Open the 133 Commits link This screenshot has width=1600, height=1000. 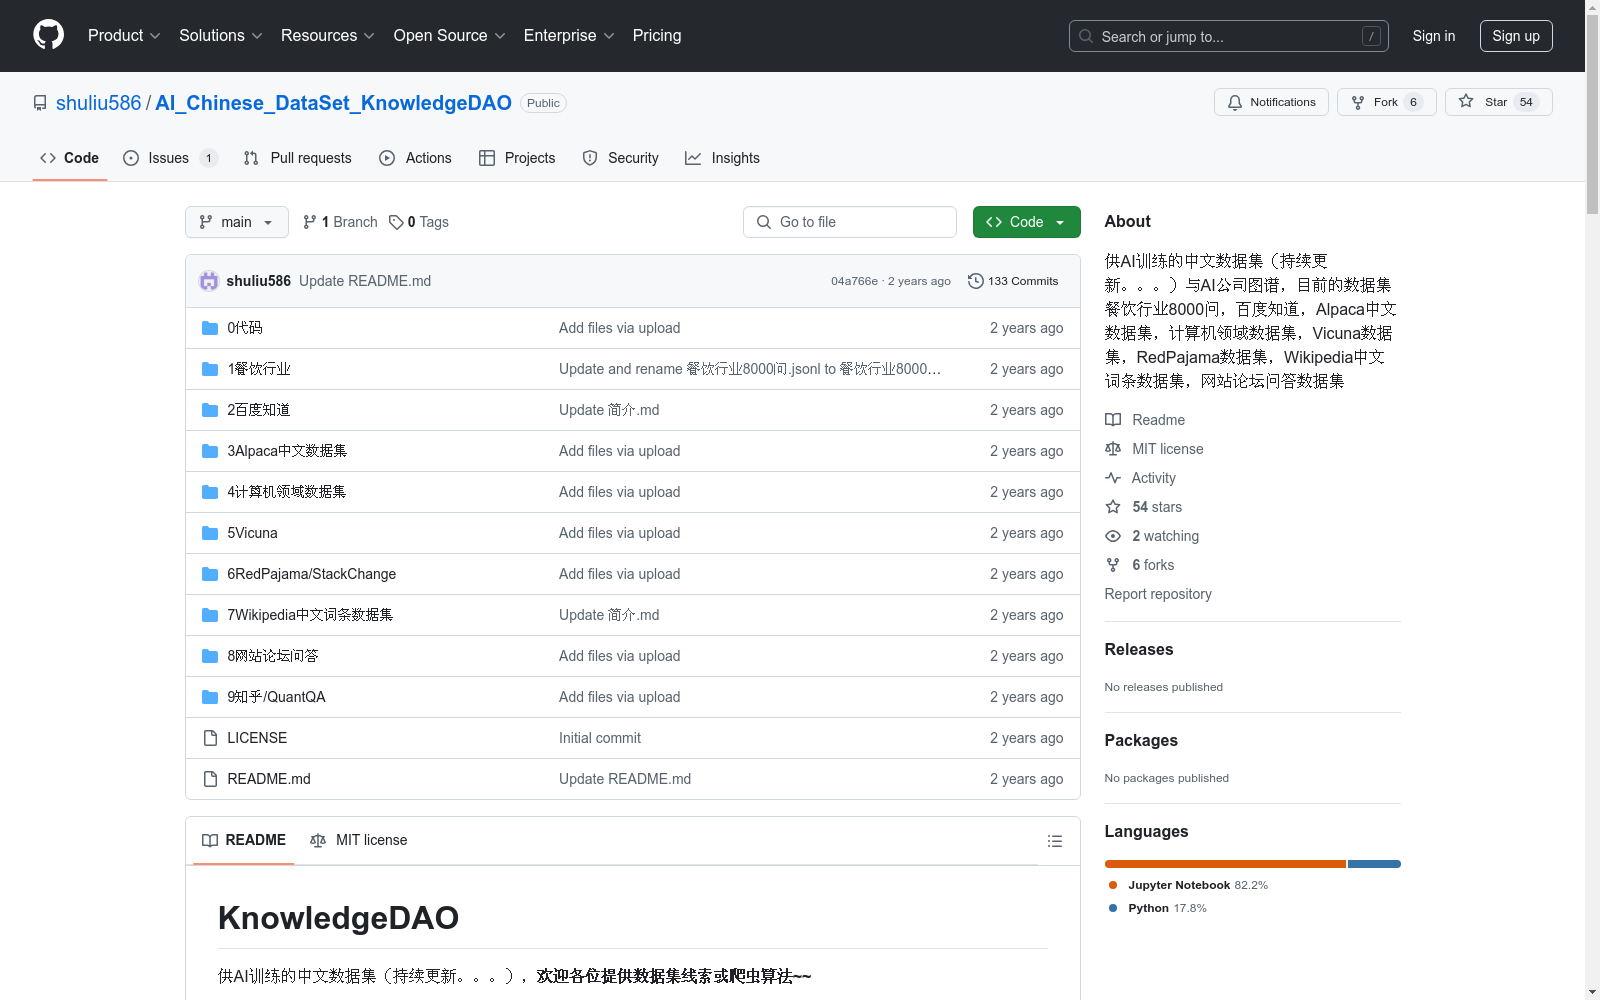(x=1013, y=281)
